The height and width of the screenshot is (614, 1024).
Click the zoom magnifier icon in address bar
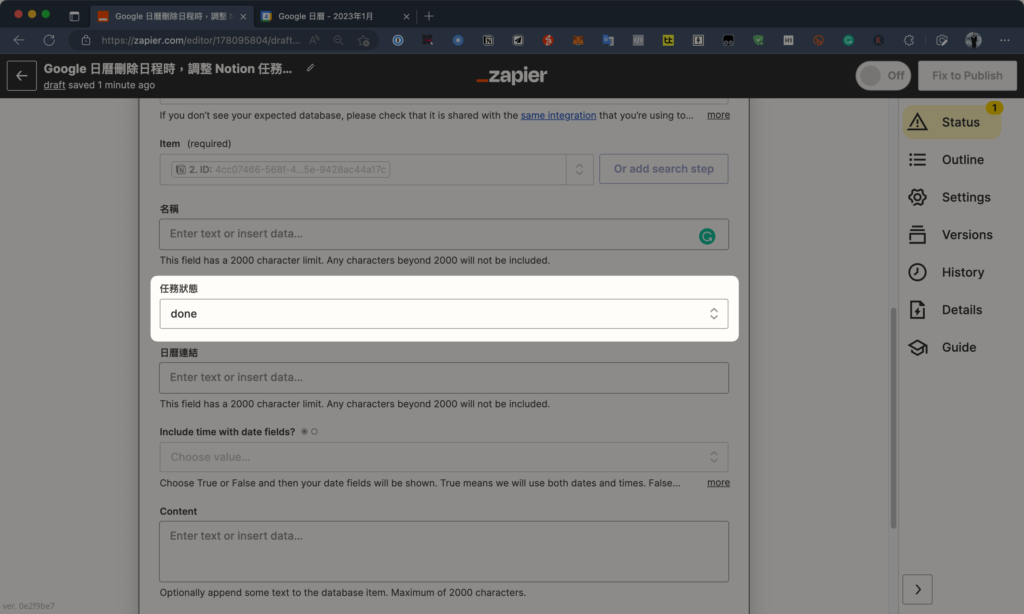coord(338,40)
